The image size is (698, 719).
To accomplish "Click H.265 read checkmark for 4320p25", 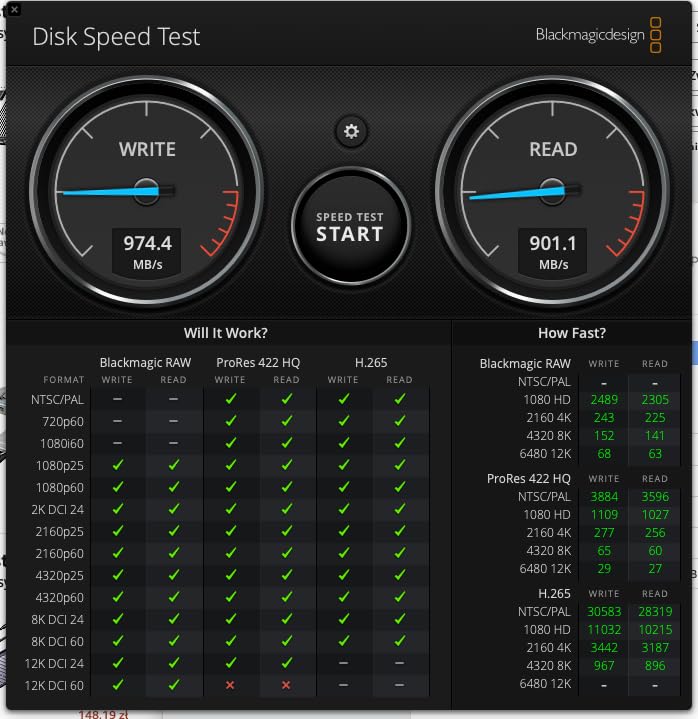I will (x=400, y=575).
